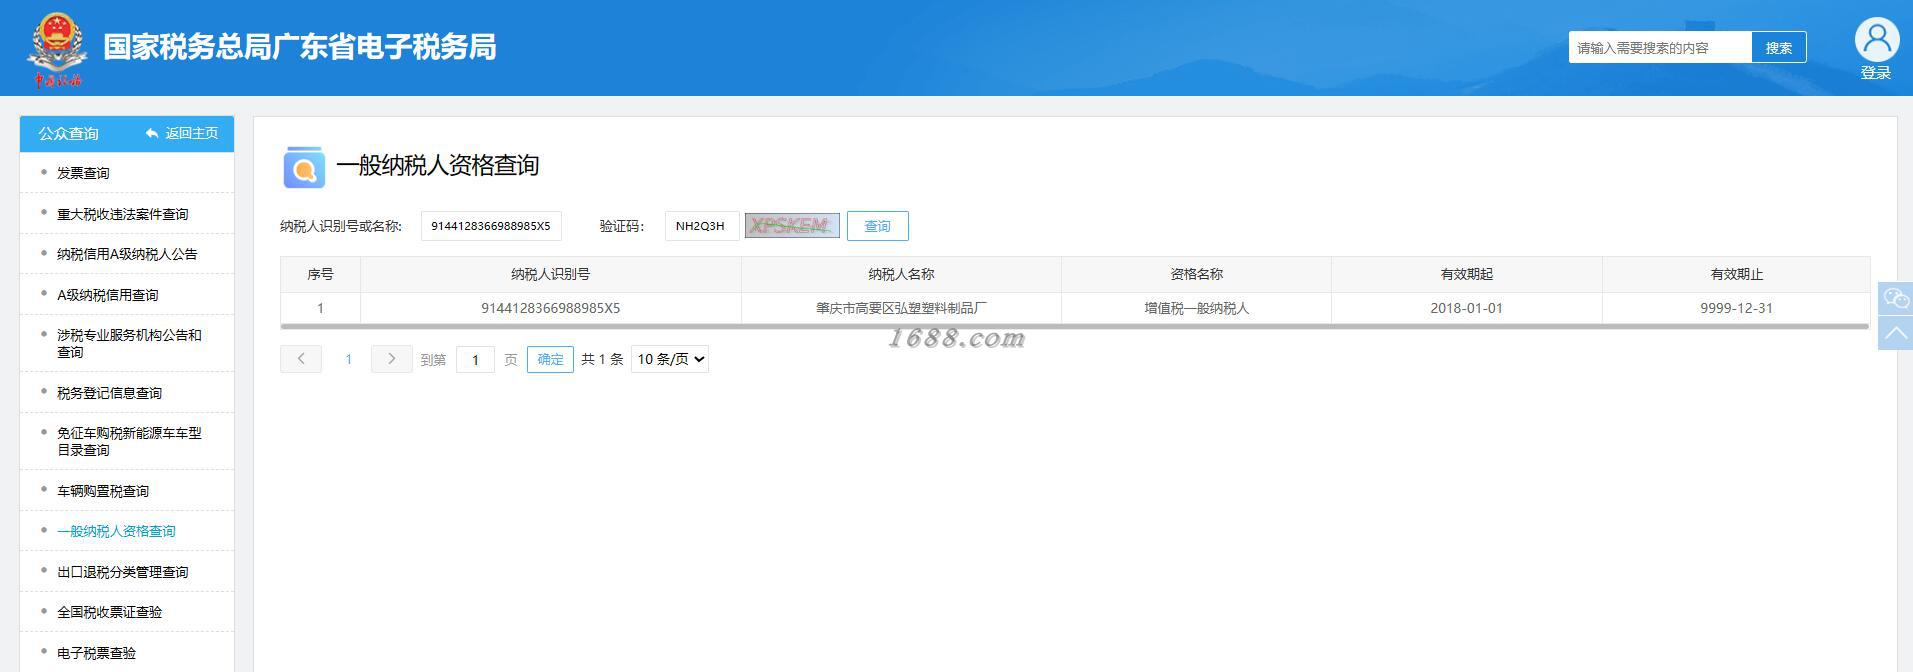Image resolution: width=1913 pixels, height=672 pixels.
Task: Click the 有效期止 column header
Action: click(x=1736, y=274)
